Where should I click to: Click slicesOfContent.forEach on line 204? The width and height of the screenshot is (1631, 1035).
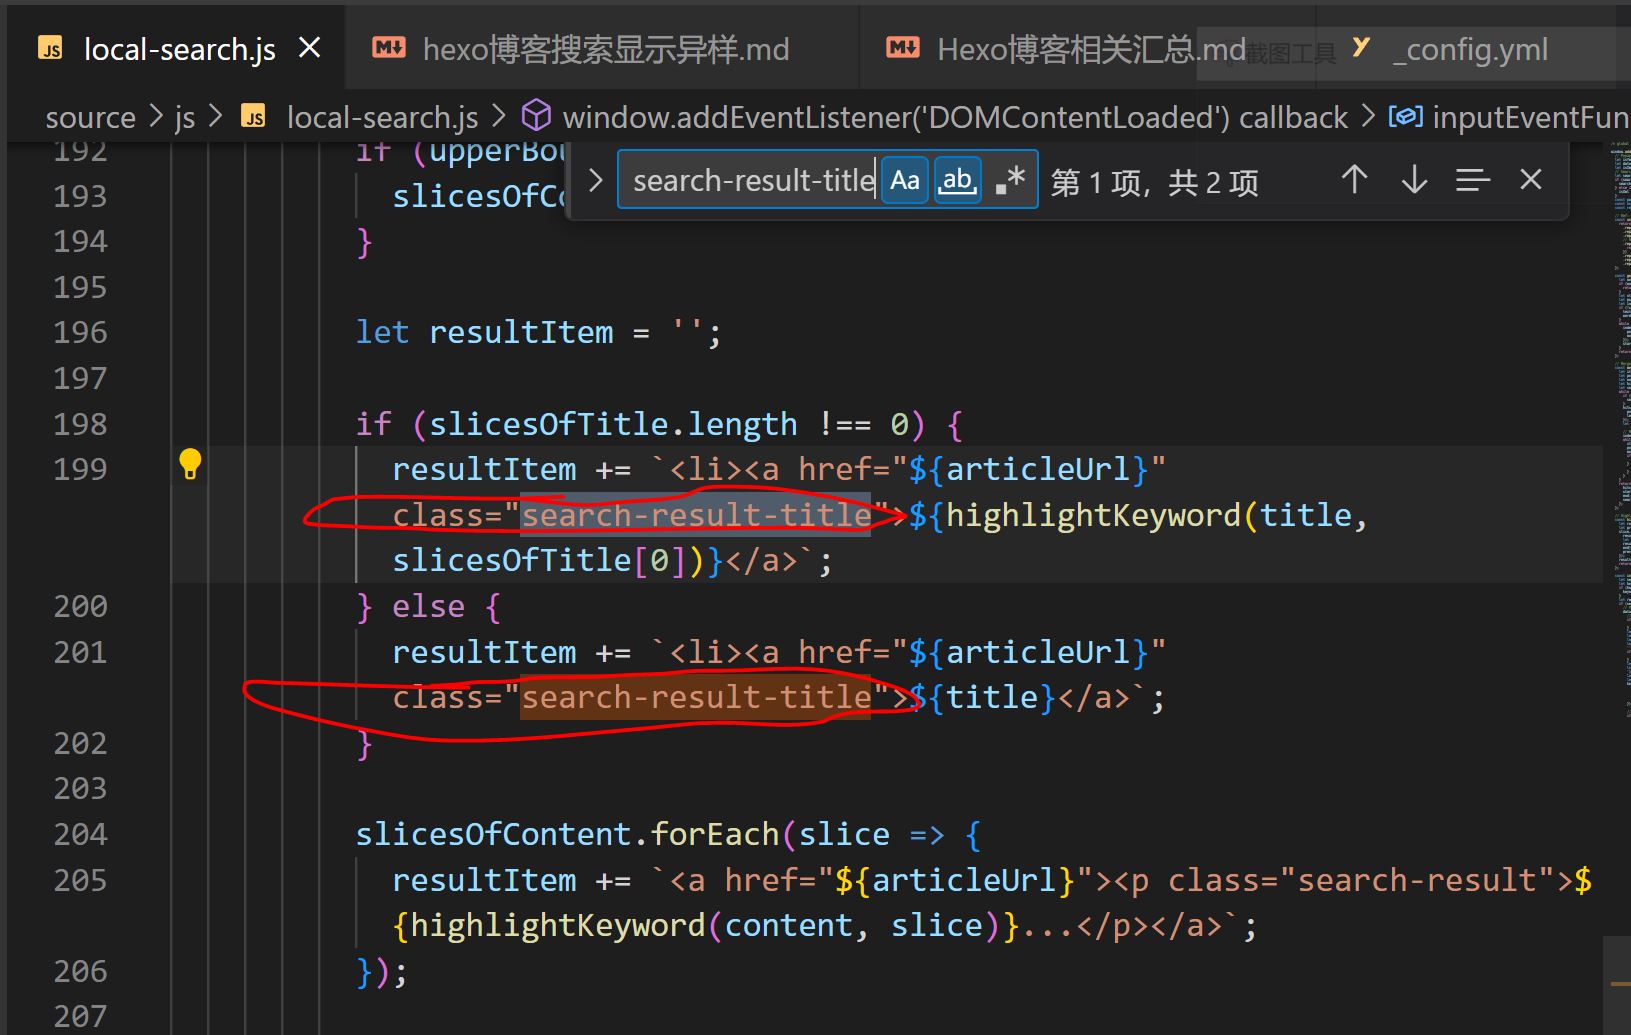pyautogui.click(x=567, y=834)
